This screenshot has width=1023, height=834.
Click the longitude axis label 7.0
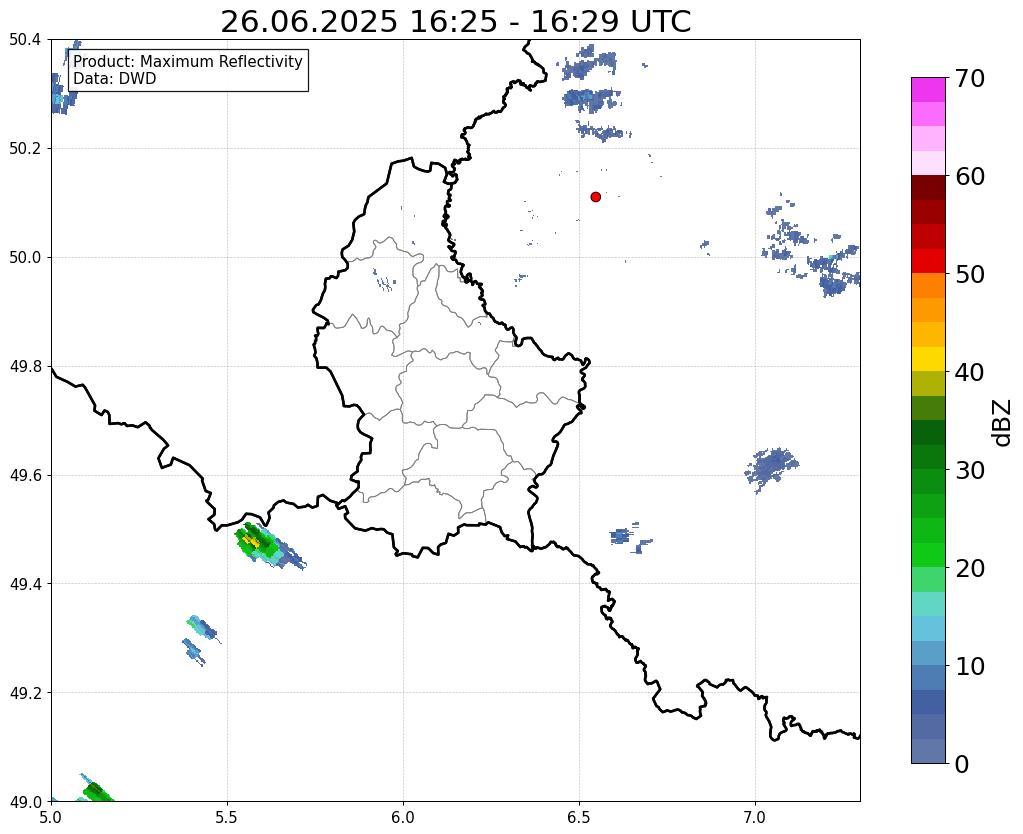(755, 818)
